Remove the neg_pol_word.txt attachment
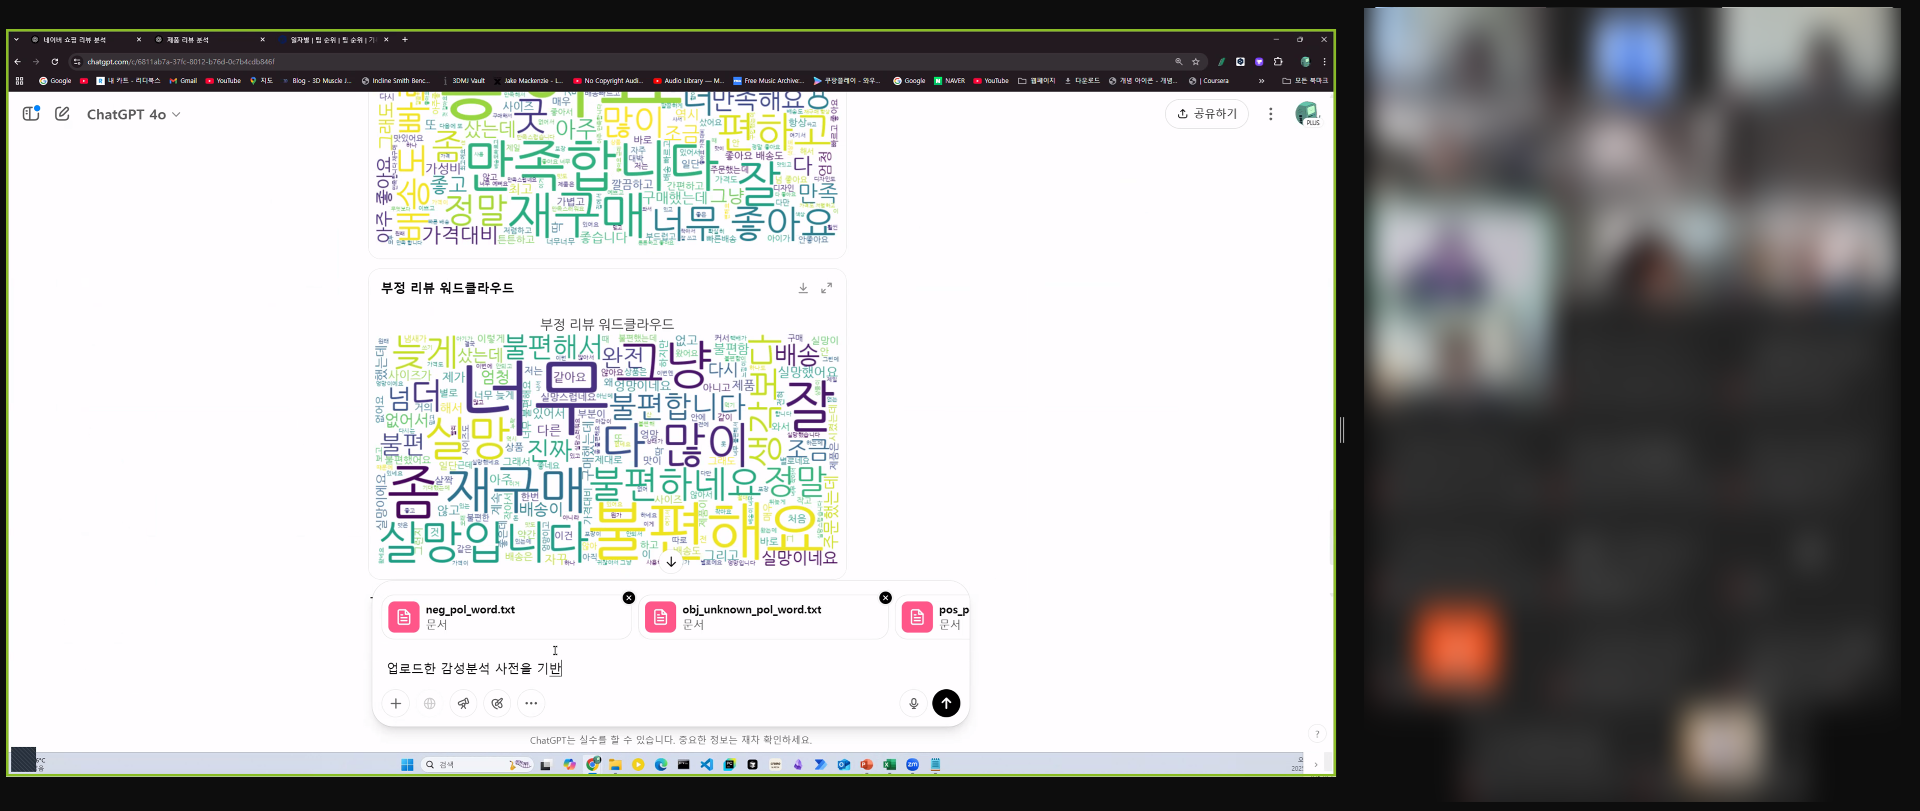Screen dimensions: 1920x811 (629, 598)
